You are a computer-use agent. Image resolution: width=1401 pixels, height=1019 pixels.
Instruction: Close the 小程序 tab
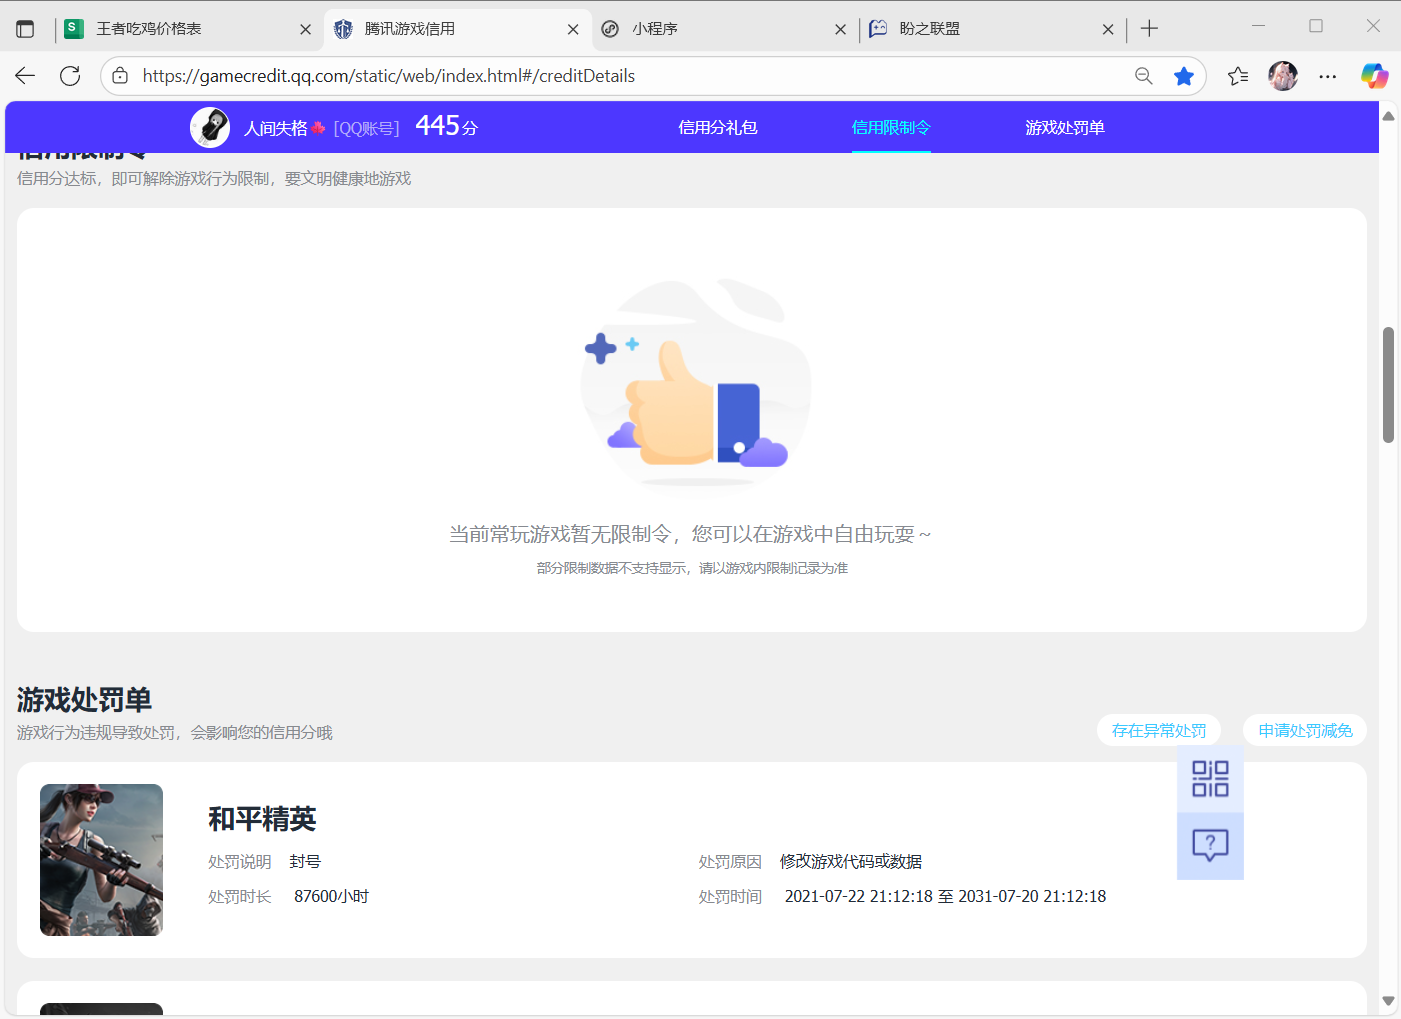pyautogui.click(x=840, y=29)
